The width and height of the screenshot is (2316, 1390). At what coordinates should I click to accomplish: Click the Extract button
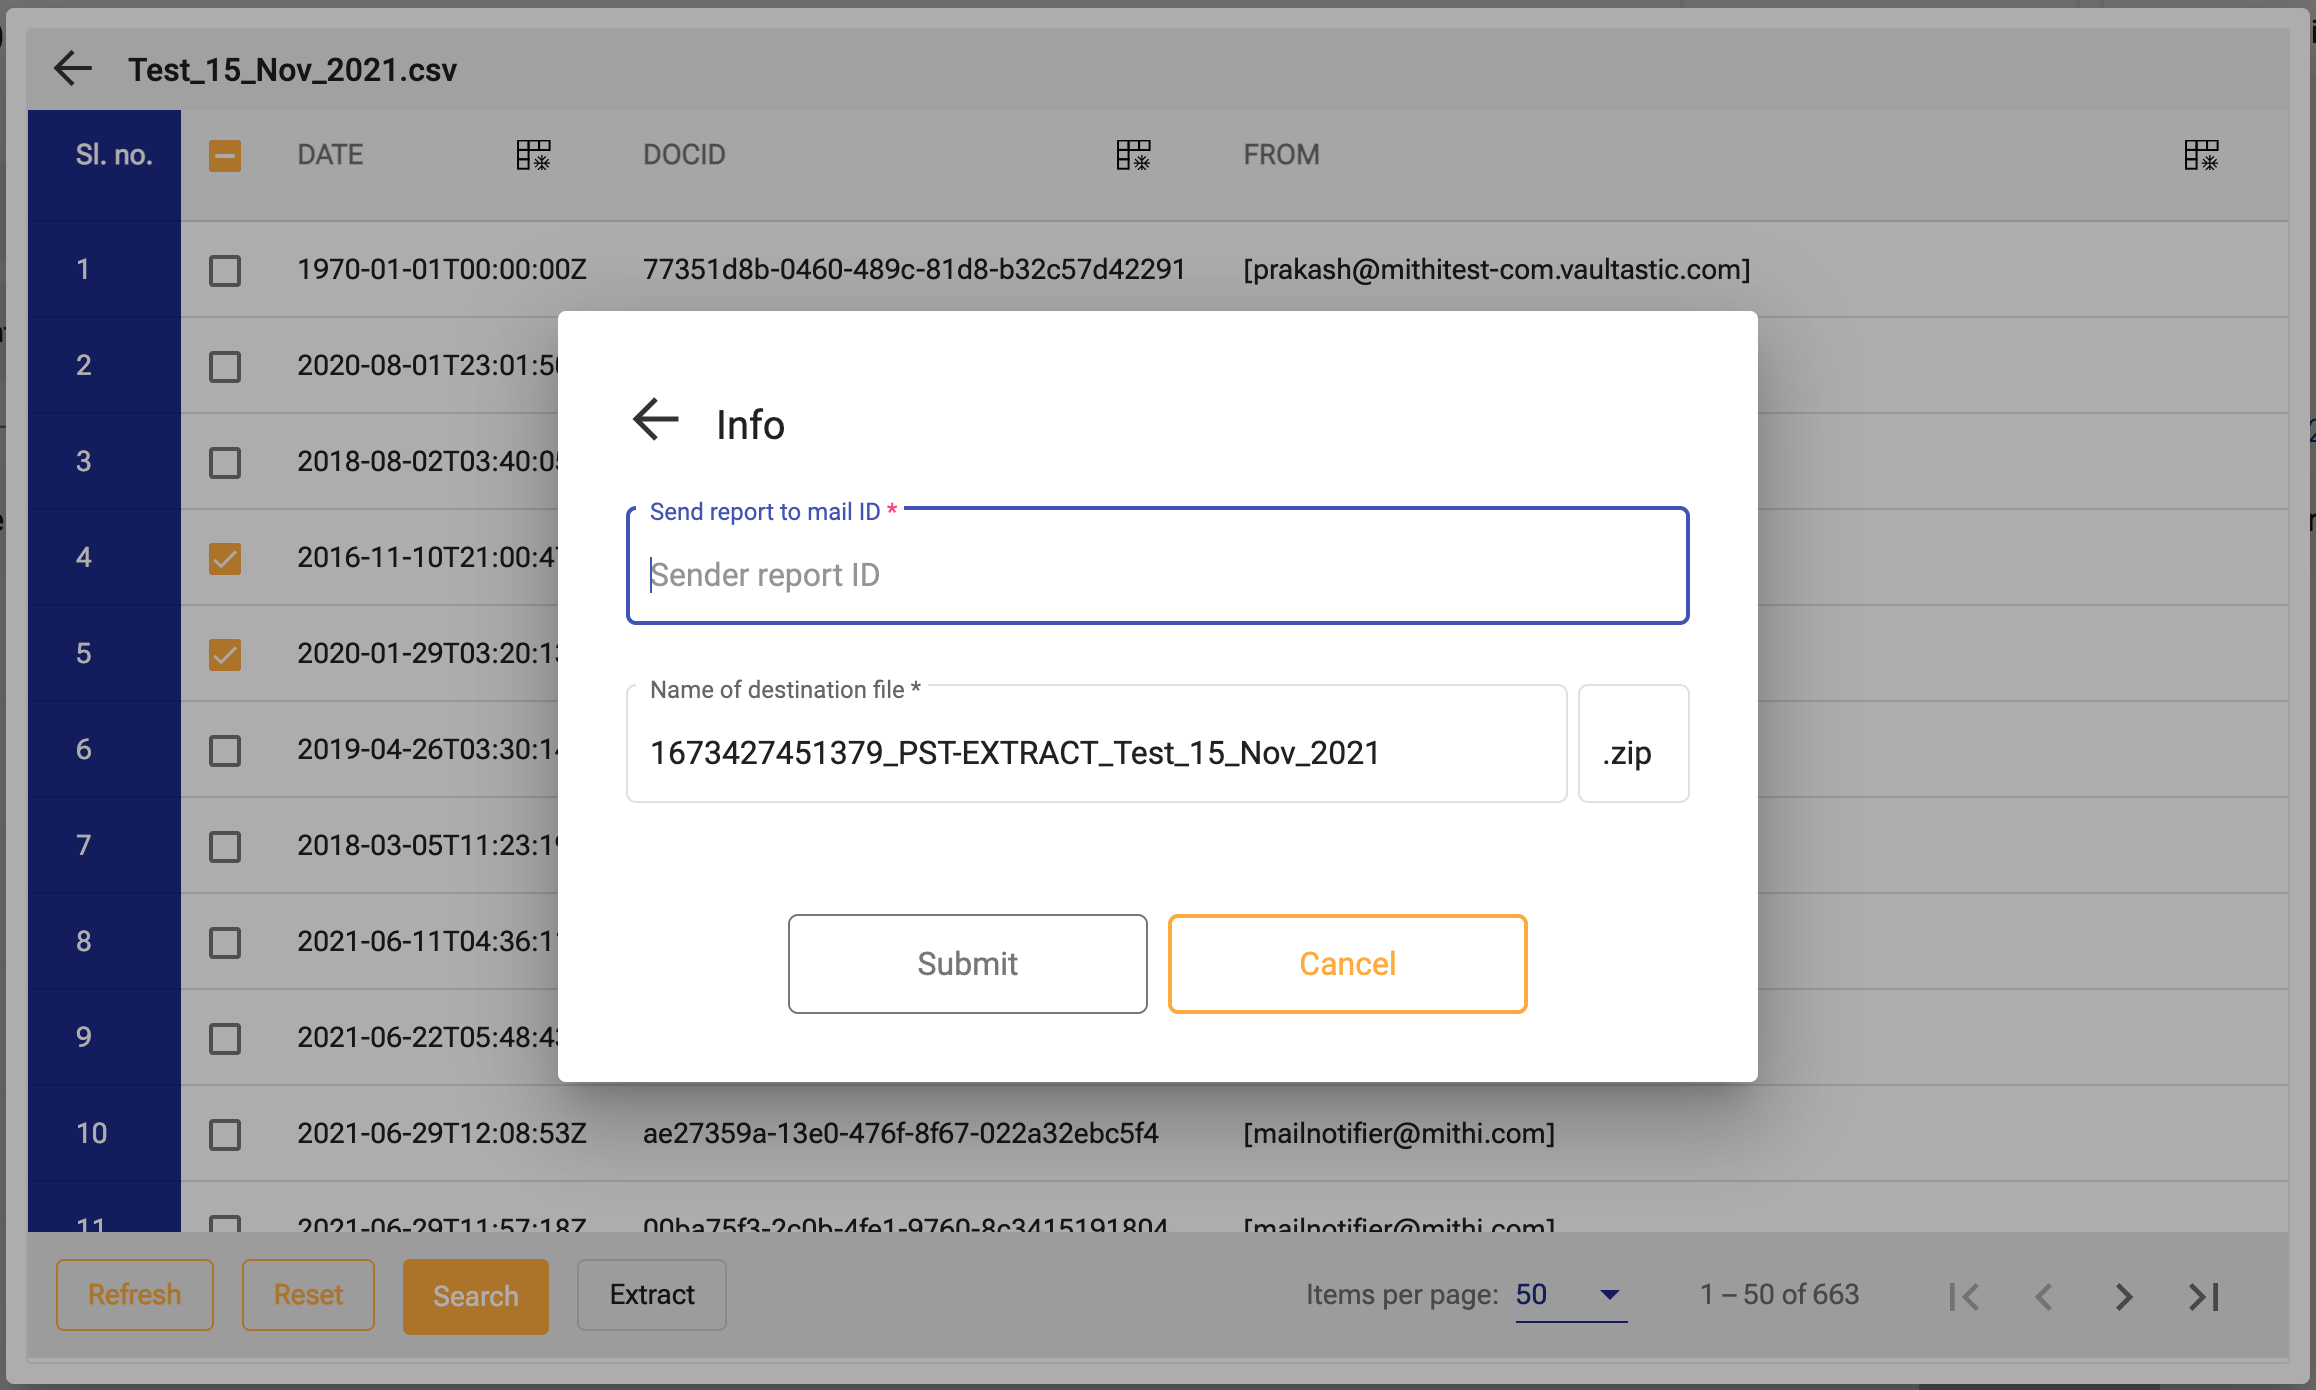coord(652,1295)
